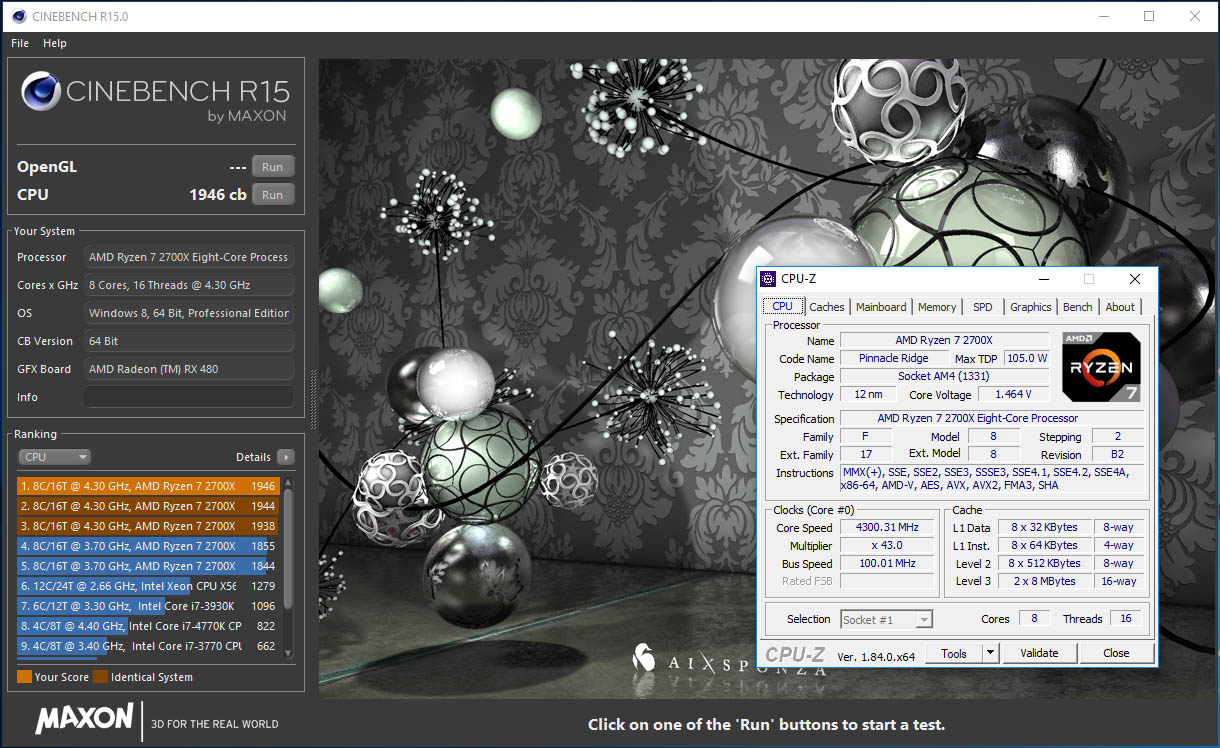The height and width of the screenshot is (748, 1220).
Task: Click the MAXON logo at bottom left
Action: 84,718
